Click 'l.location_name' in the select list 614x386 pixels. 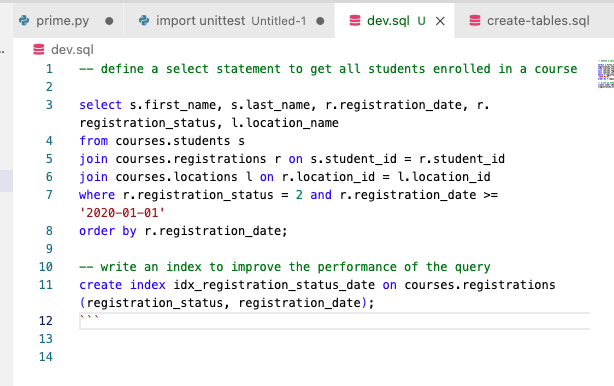click(285, 123)
